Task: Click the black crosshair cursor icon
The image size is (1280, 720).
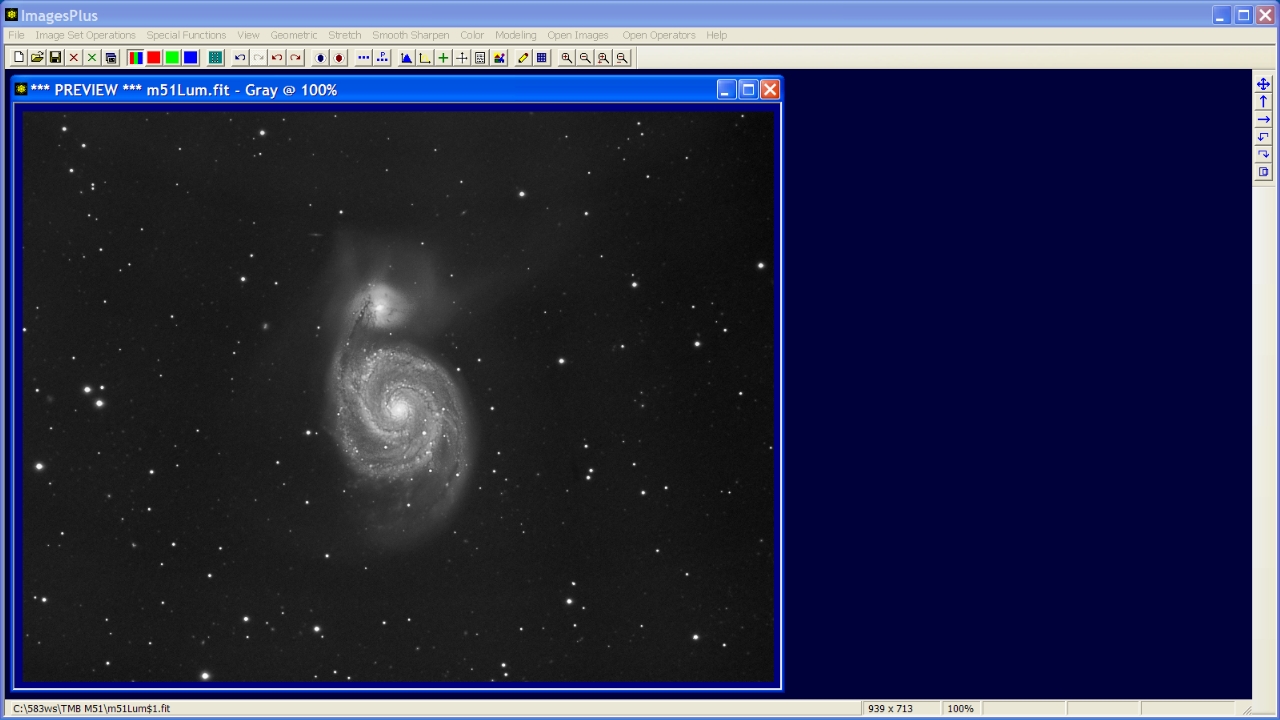Action: pos(462,58)
